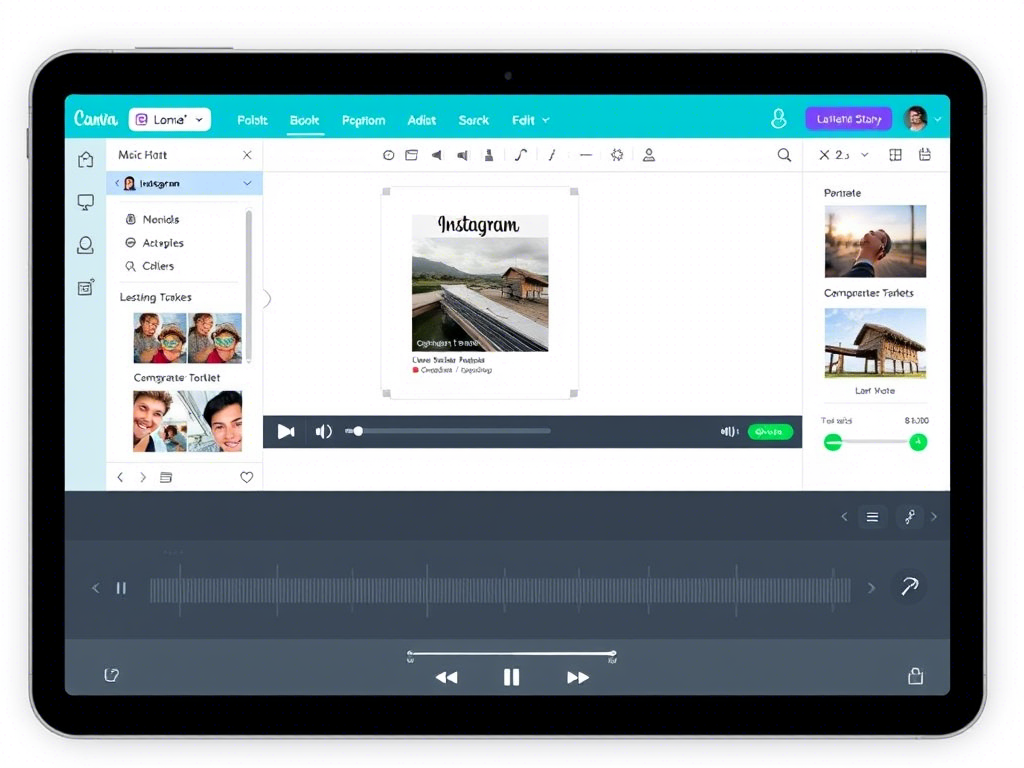This screenshot has width=1024, height=768.
Task: Click the preview progress slider
Action: point(448,431)
